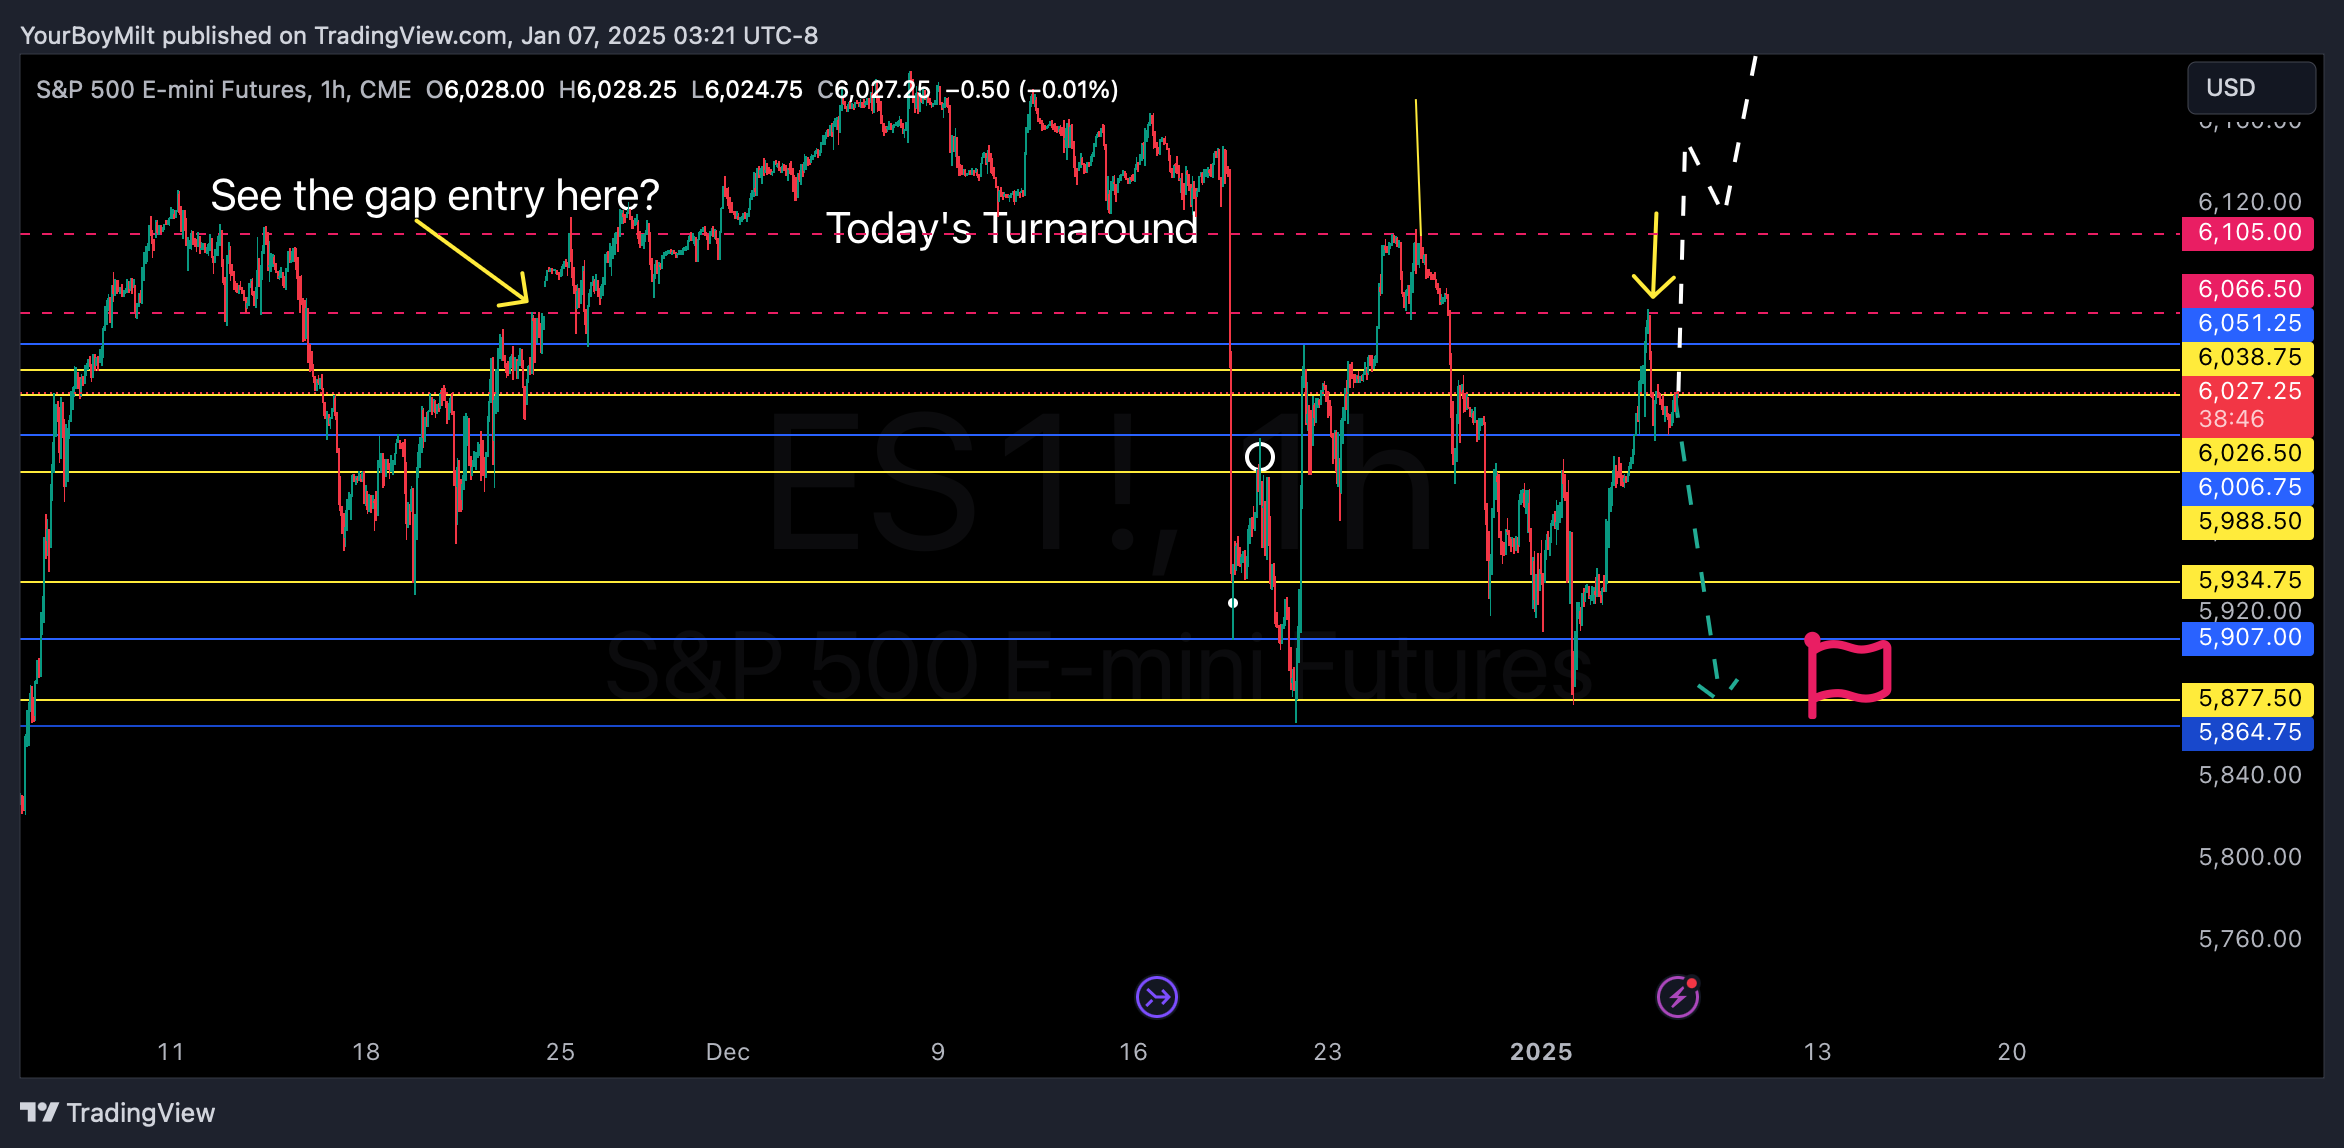Click the 5,907.00 blue price label

click(2248, 638)
